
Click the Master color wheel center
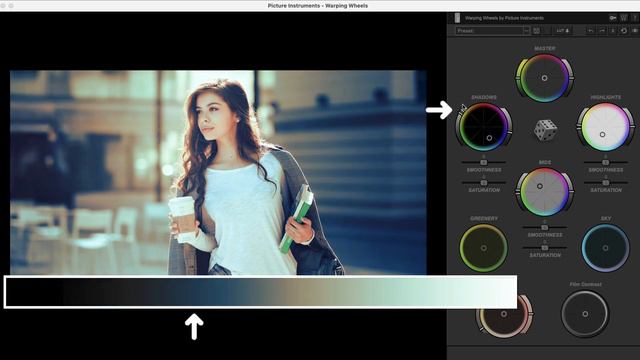(x=544, y=78)
